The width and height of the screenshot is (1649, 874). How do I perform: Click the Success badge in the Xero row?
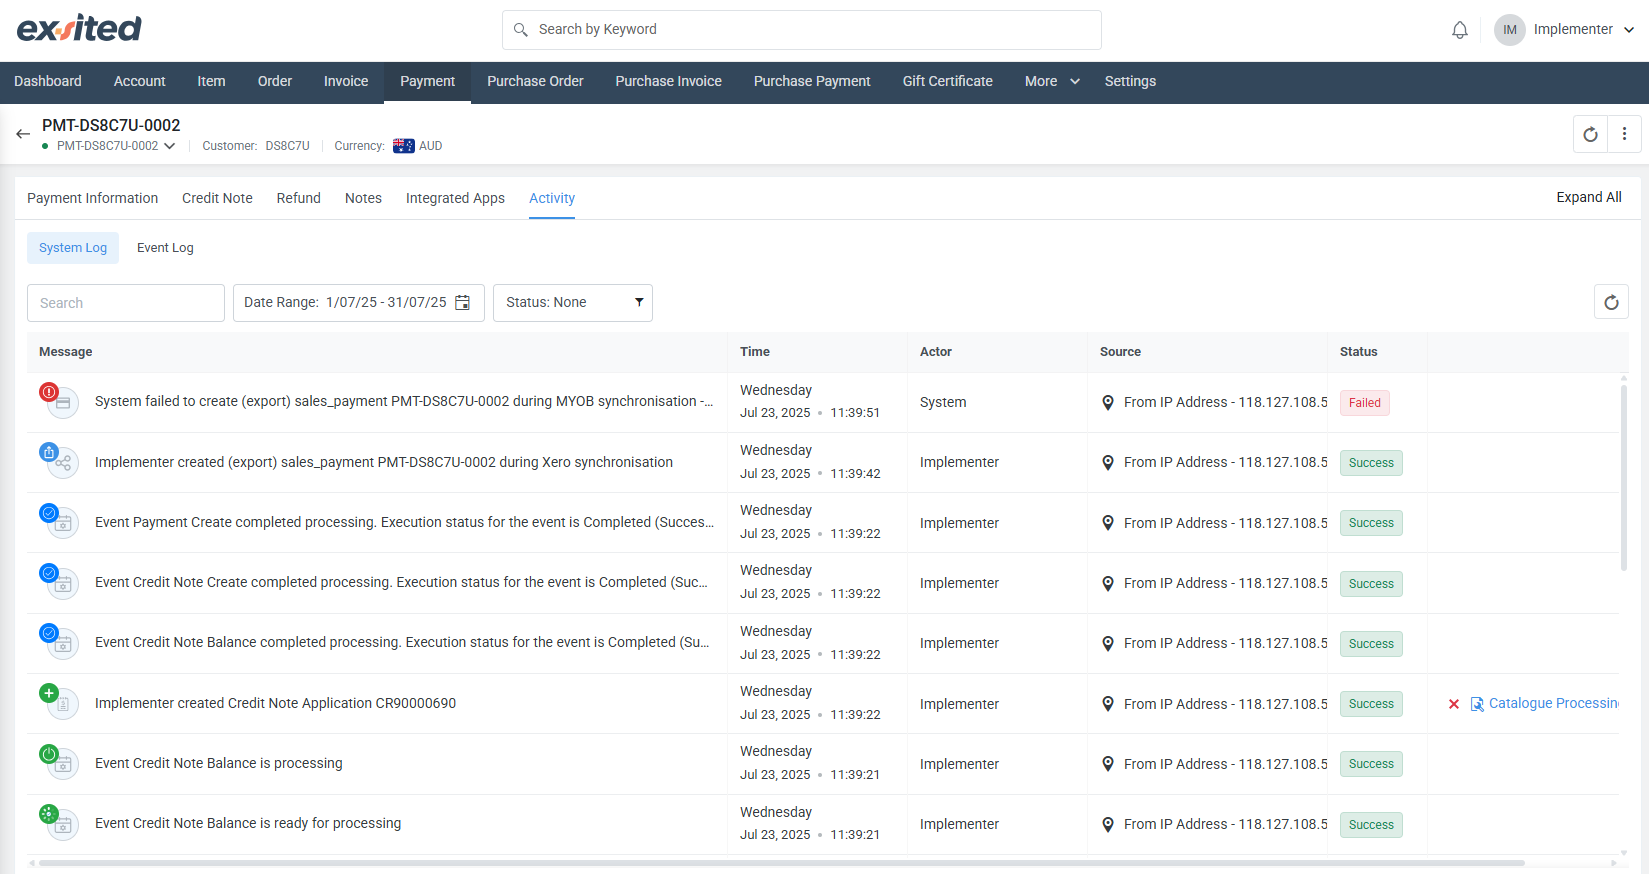click(x=1371, y=463)
